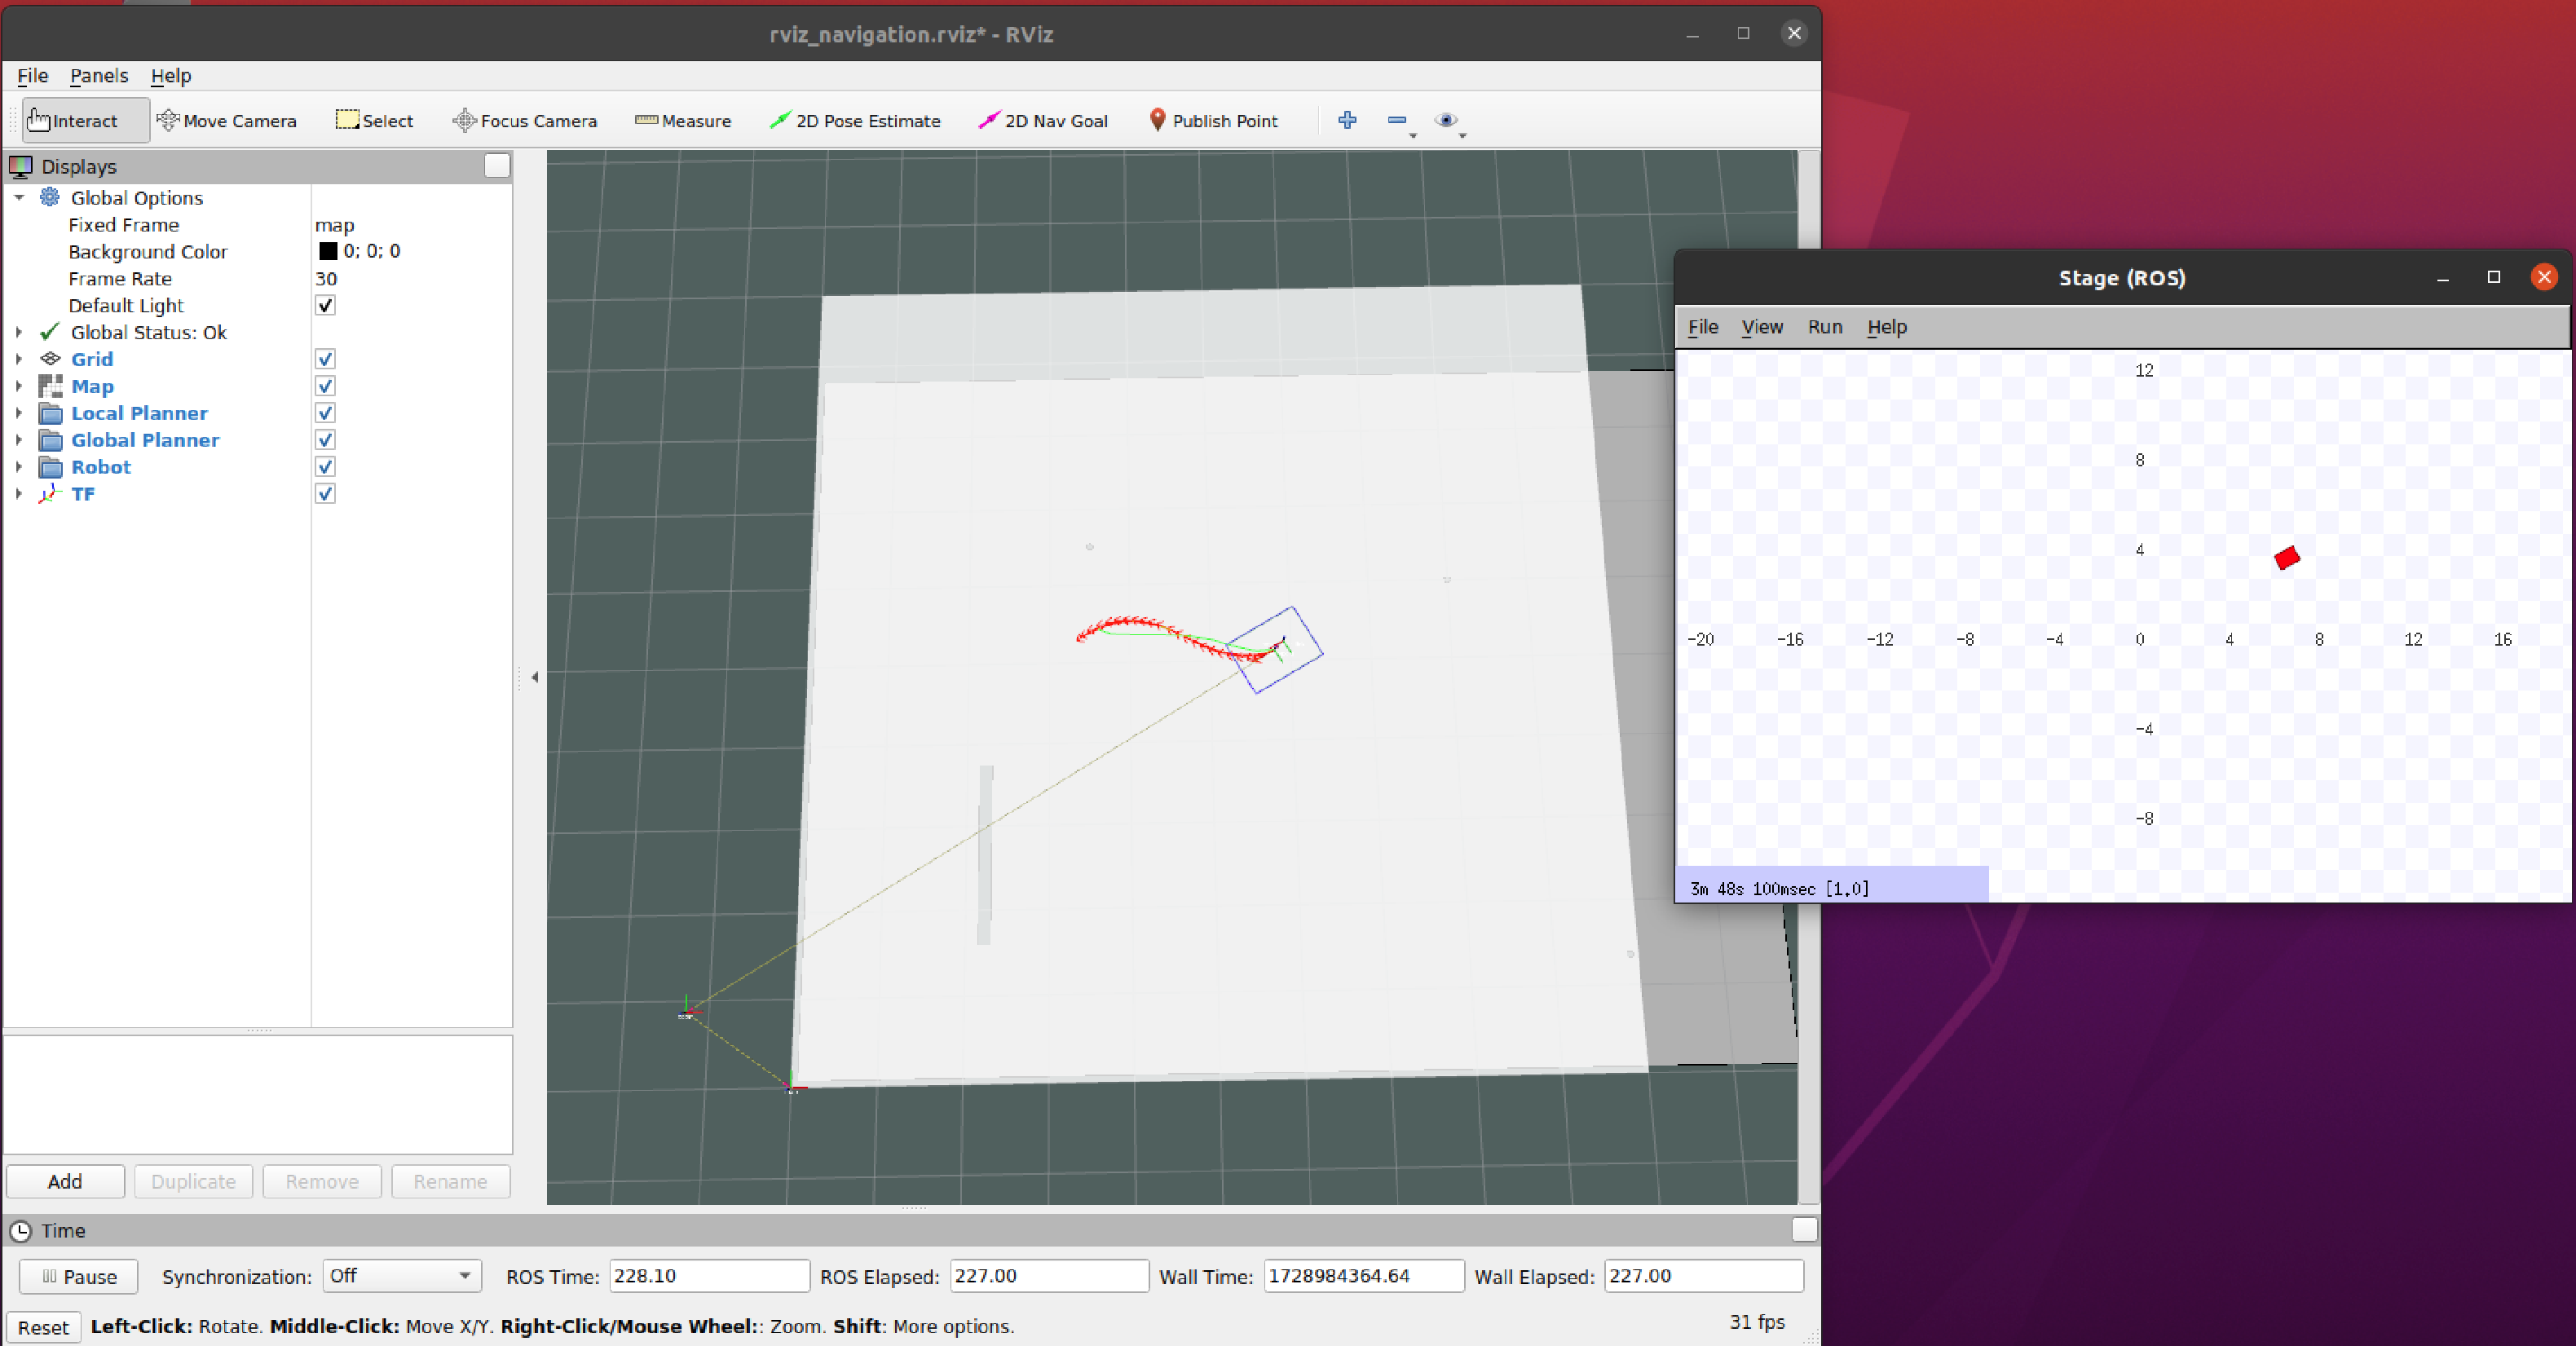Open Stage window File menu
The image size is (2576, 1346).
pos(1703,327)
